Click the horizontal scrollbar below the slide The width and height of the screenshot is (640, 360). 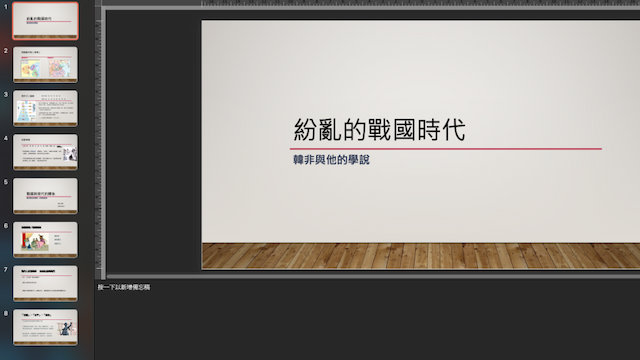(373, 276)
